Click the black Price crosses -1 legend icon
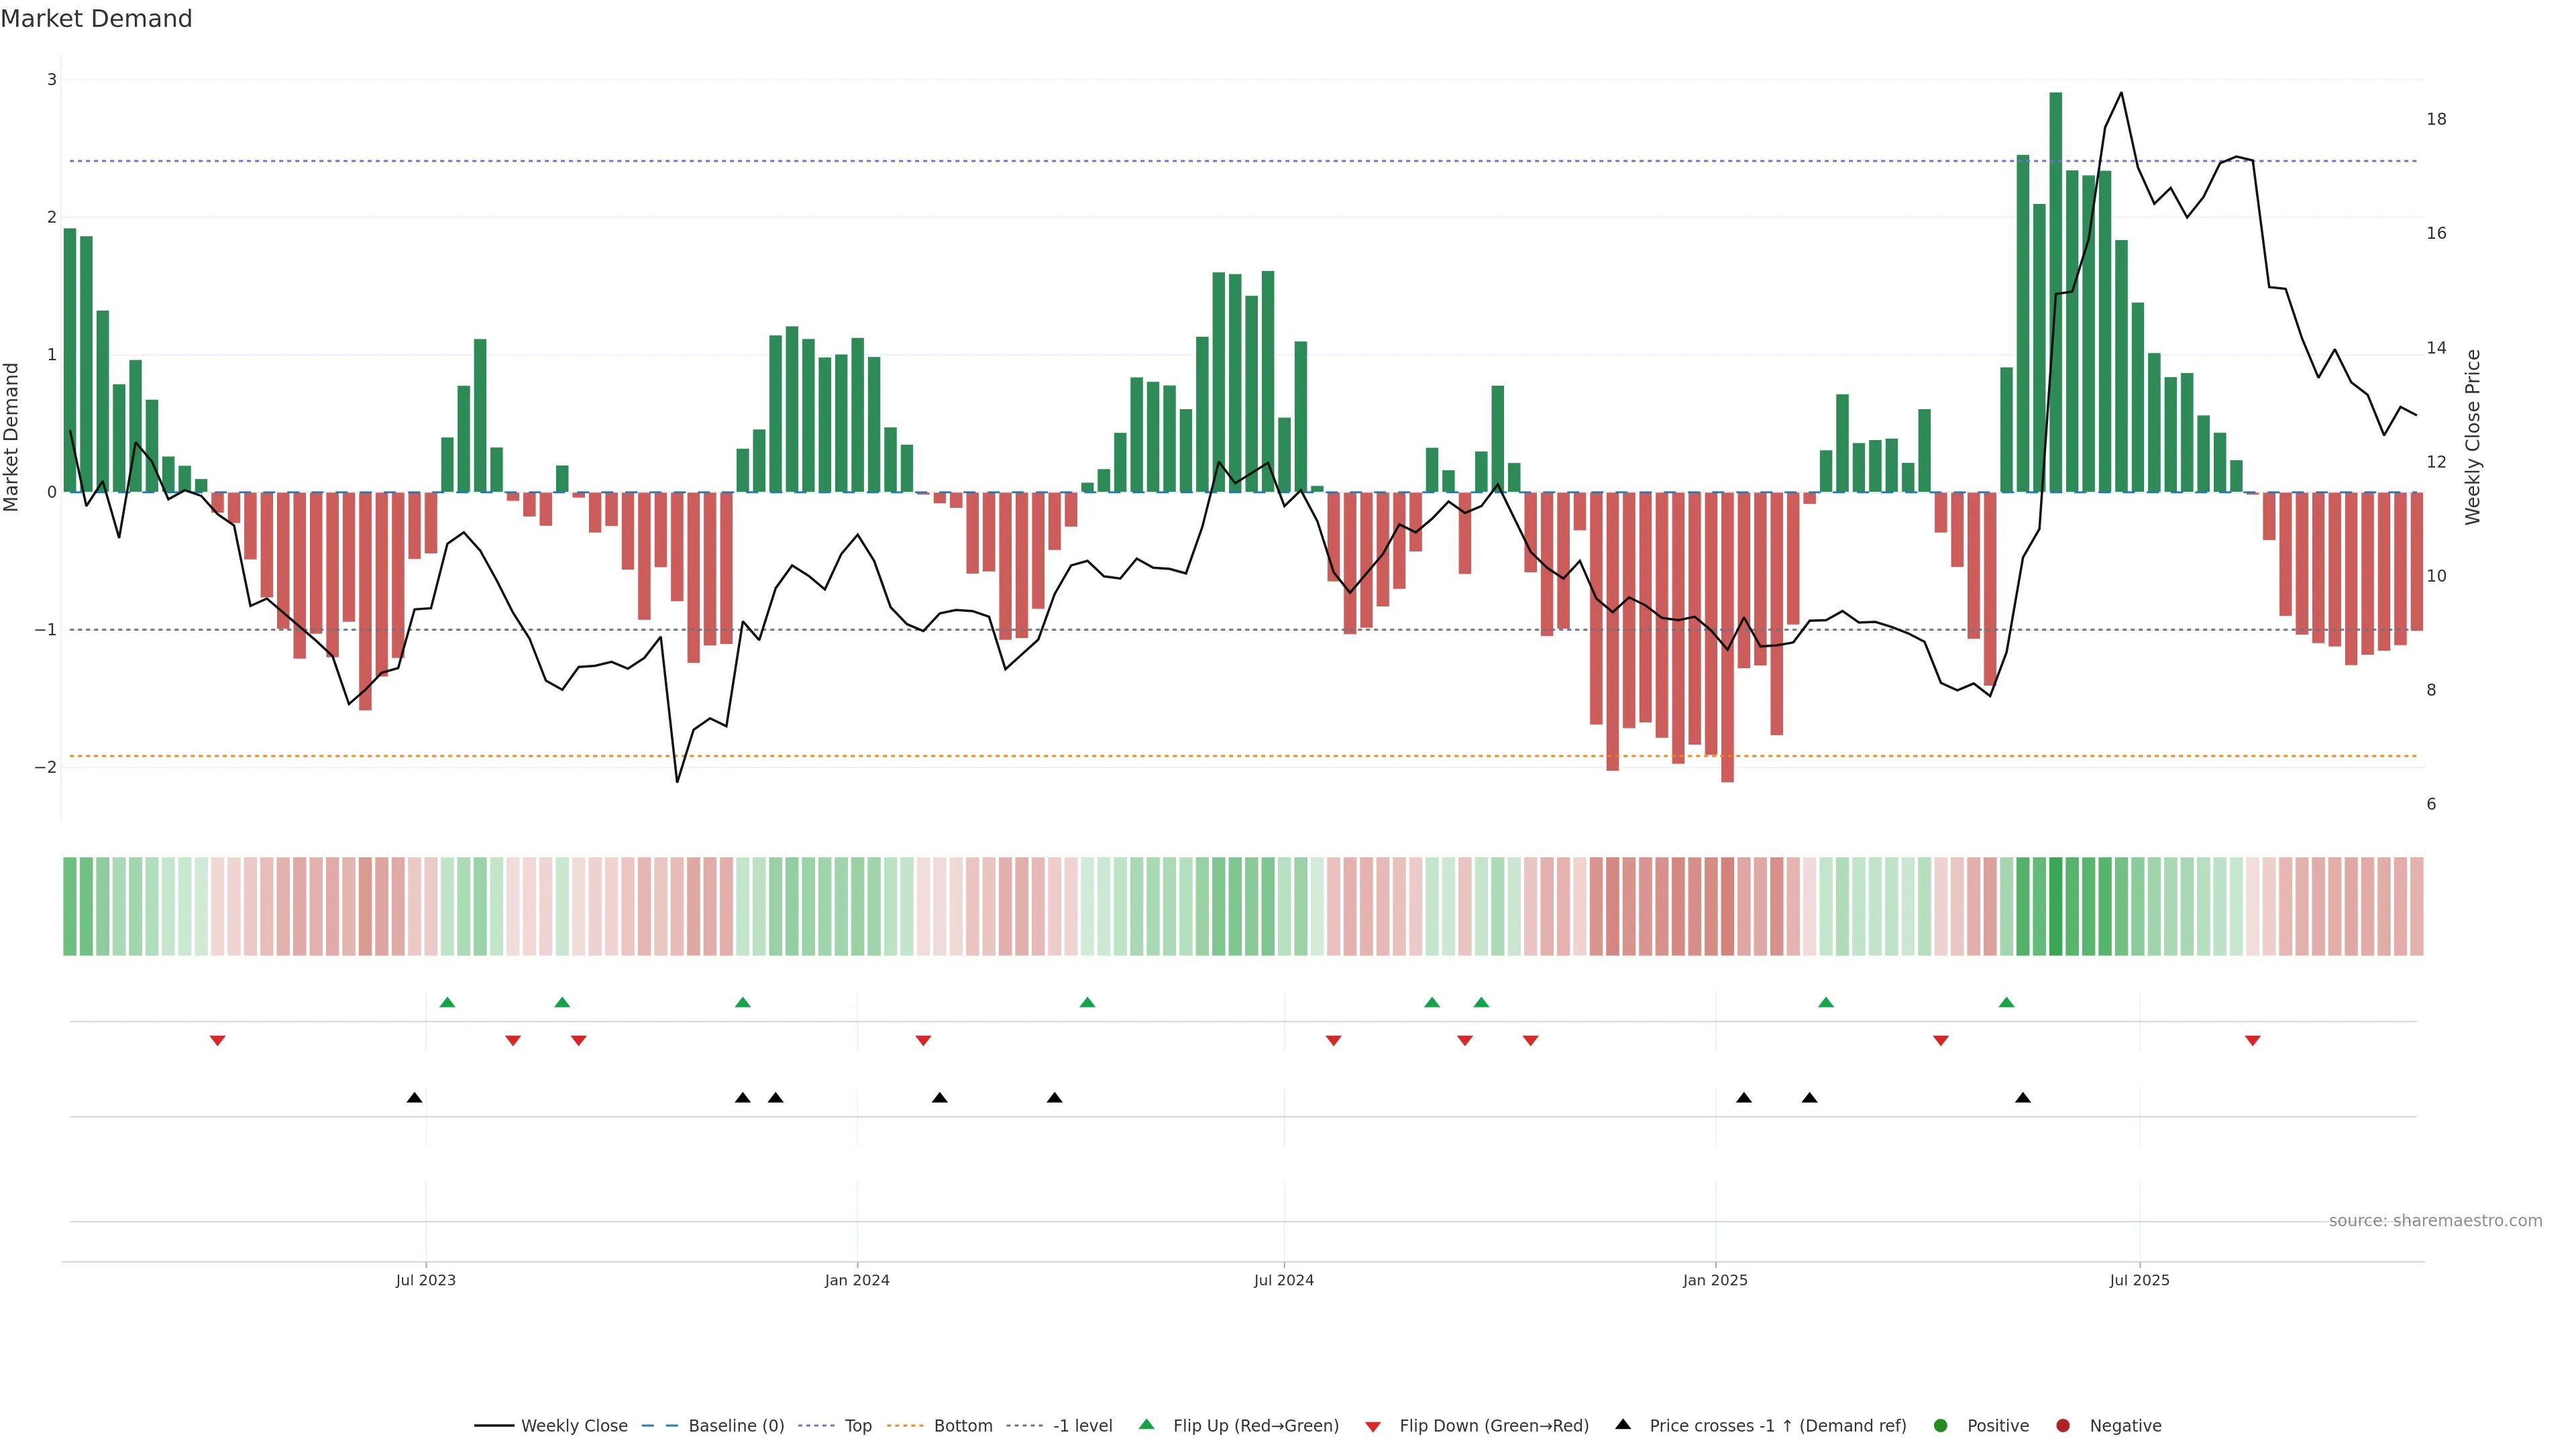Screen dimensions: 2576x1449 click(1623, 1424)
